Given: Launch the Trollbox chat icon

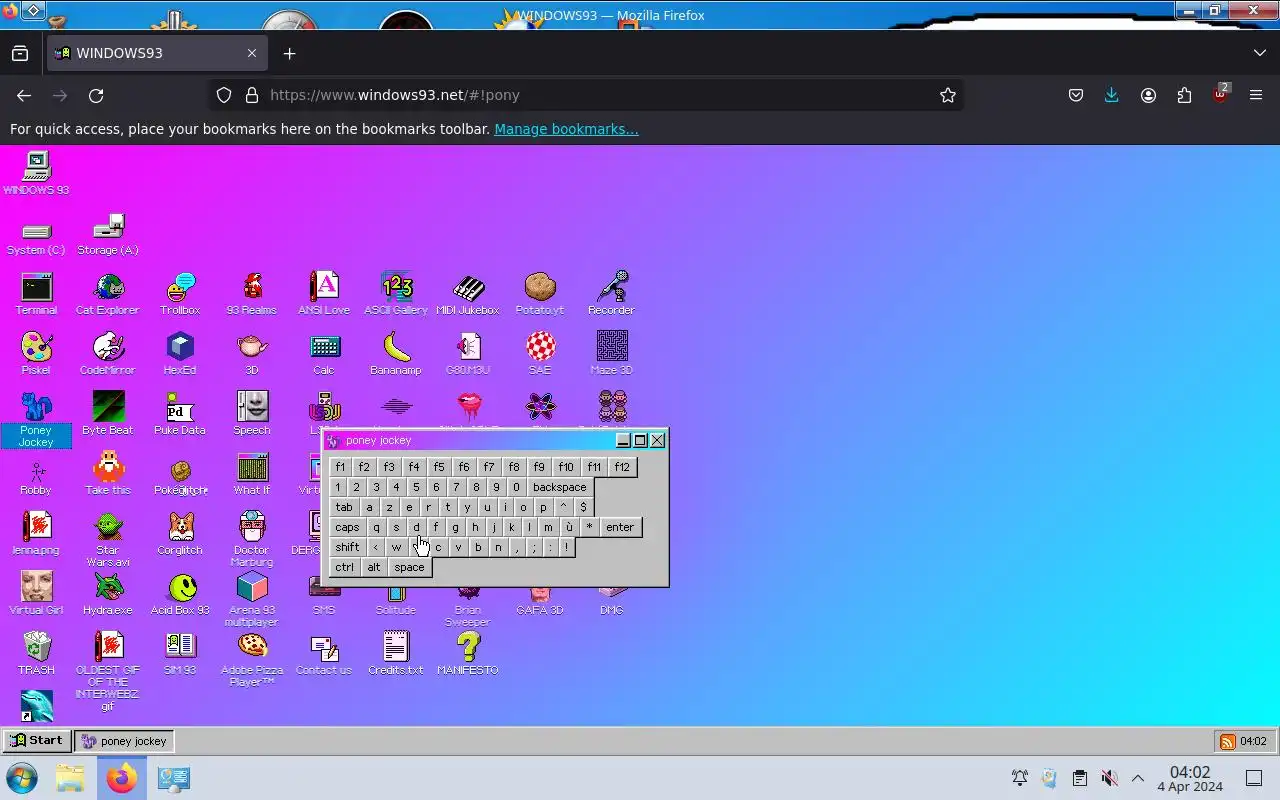Looking at the screenshot, I should click(180, 293).
